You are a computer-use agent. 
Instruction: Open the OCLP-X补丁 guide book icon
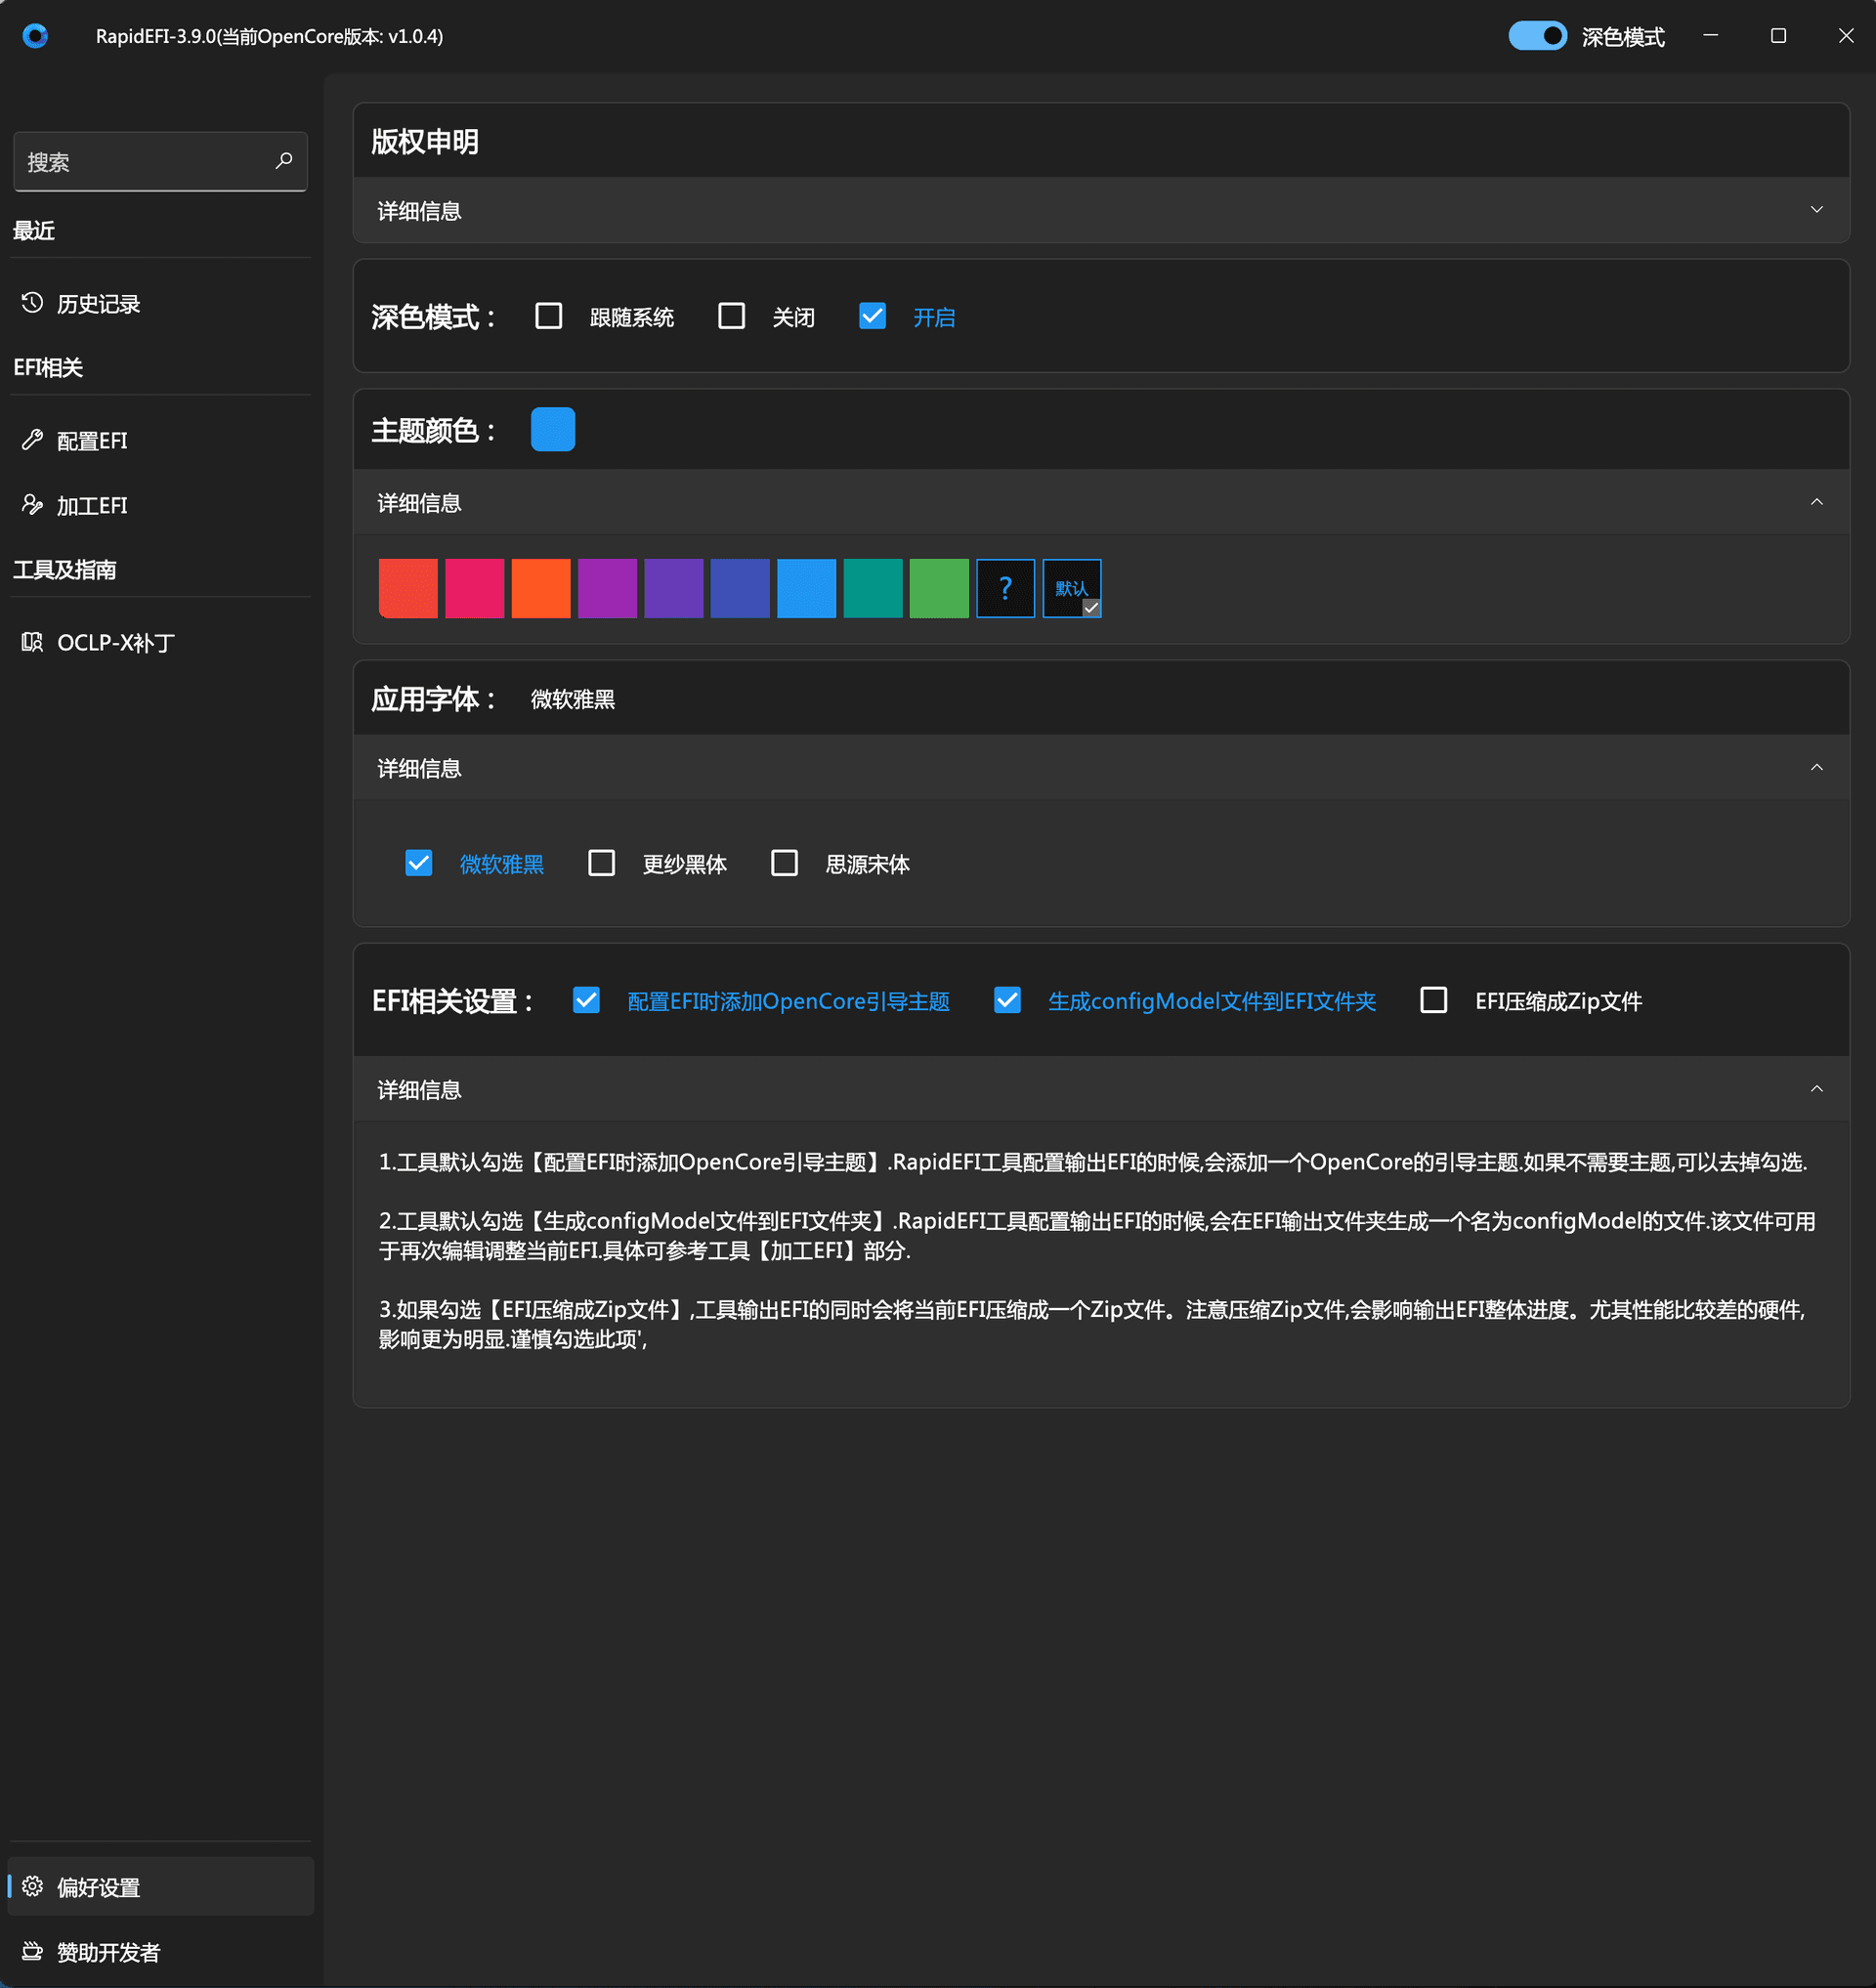click(x=32, y=642)
